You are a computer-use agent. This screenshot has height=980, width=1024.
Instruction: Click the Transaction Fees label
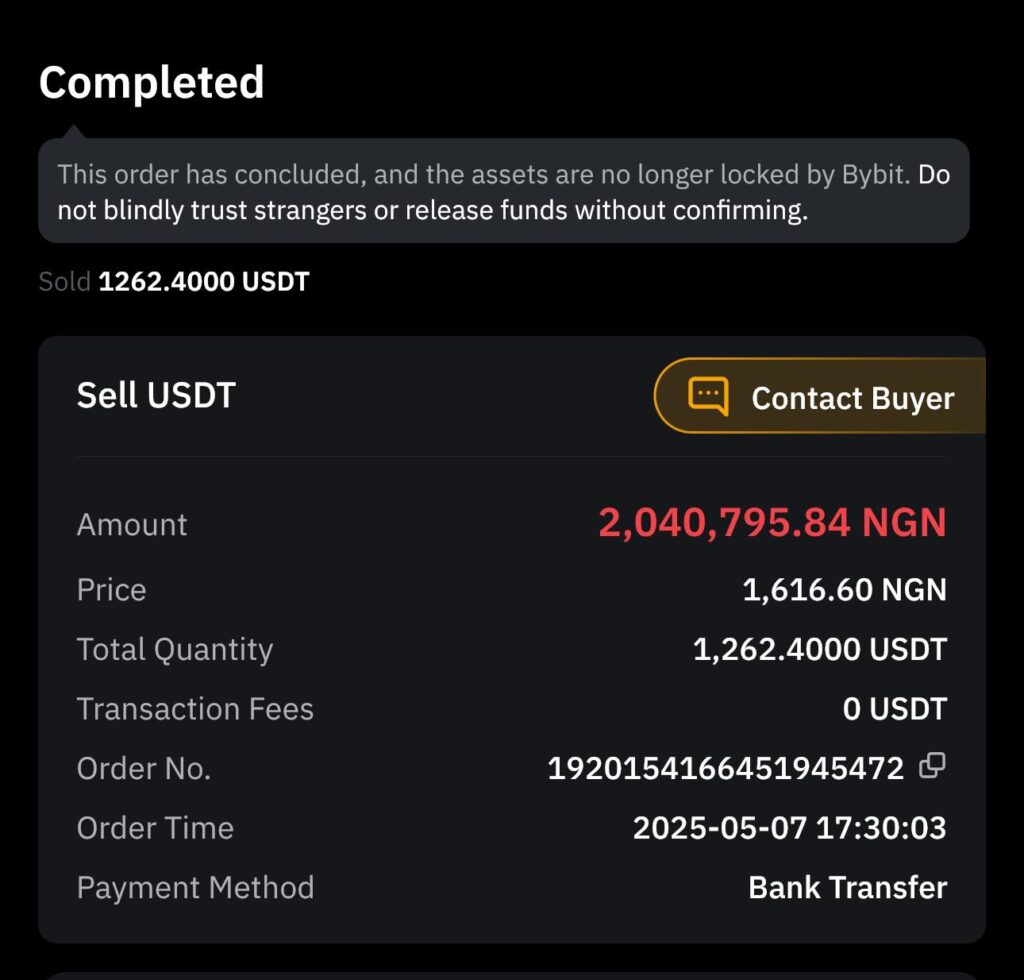point(195,709)
